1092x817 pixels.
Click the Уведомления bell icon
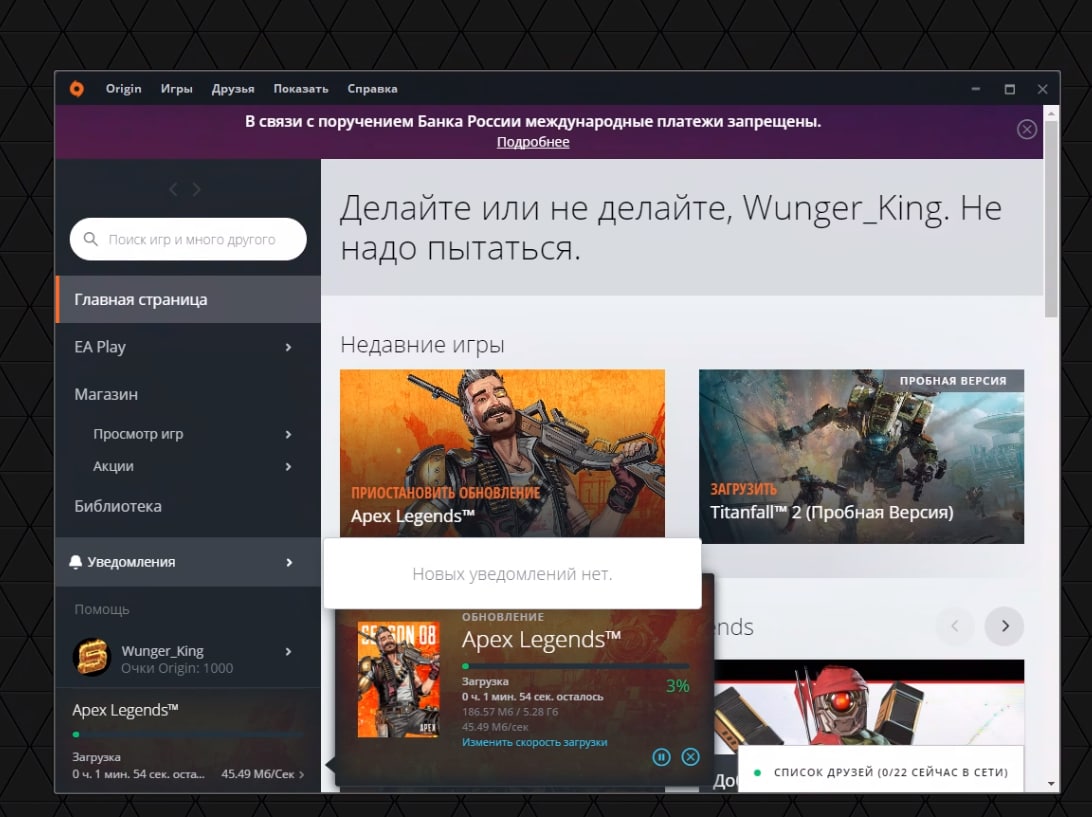coord(76,561)
